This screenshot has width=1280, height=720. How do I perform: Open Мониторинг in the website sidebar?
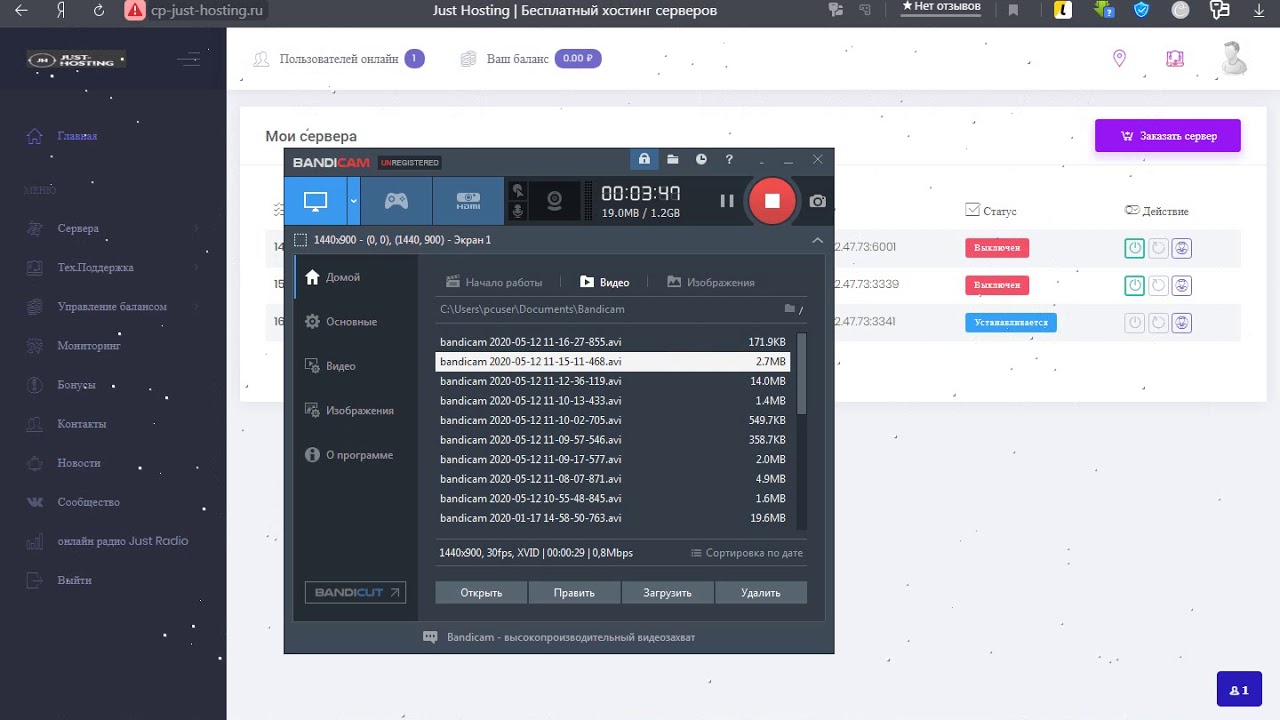[89, 346]
